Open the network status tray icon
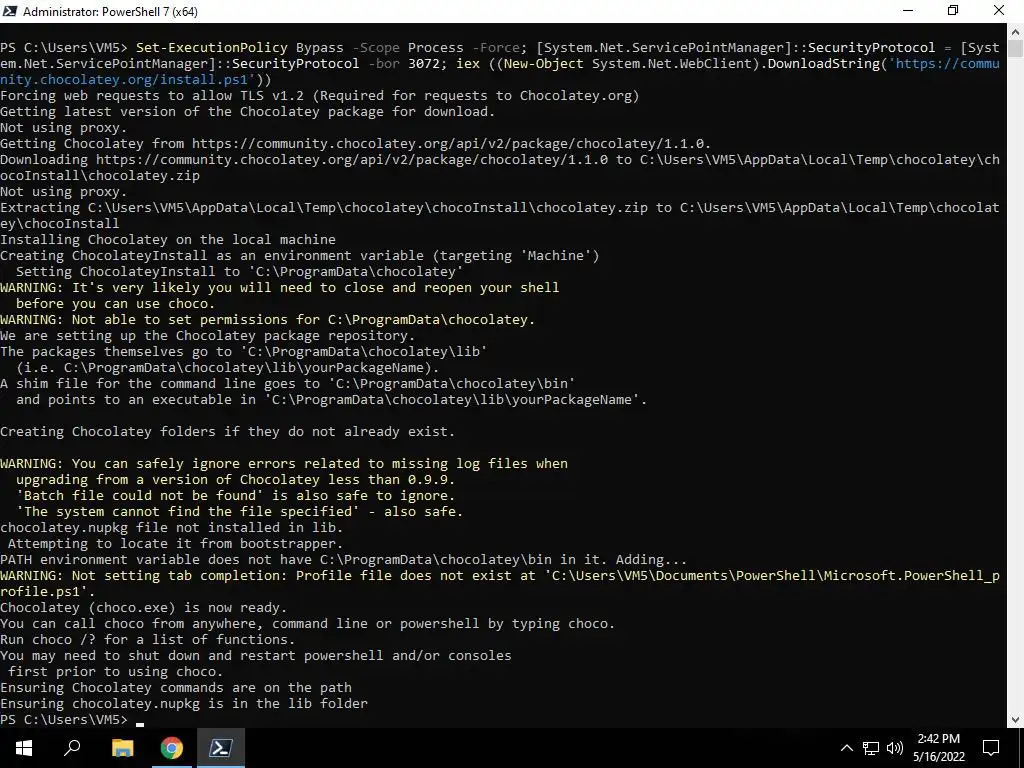The image size is (1024, 768). click(x=871, y=748)
